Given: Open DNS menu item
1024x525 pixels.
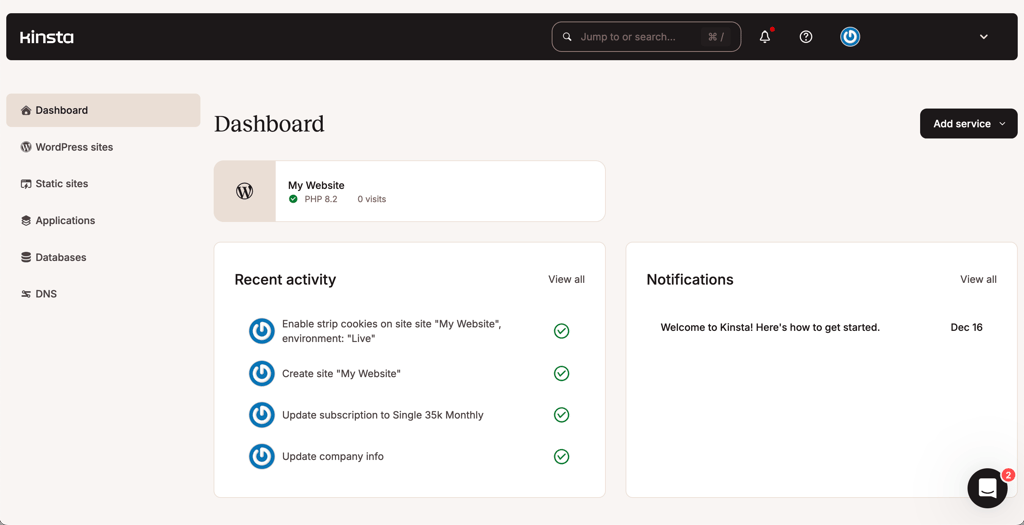Looking at the screenshot, I should (103, 294).
